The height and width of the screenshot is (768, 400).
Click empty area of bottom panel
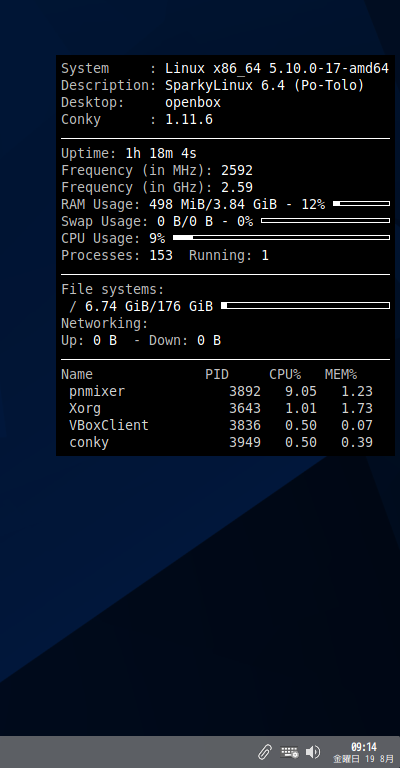click(122, 752)
